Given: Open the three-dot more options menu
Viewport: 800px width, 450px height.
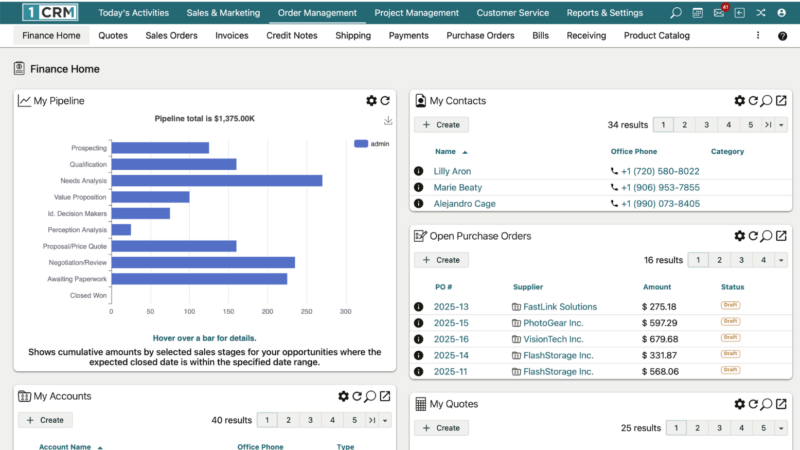Looking at the screenshot, I should tap(757, 35).
